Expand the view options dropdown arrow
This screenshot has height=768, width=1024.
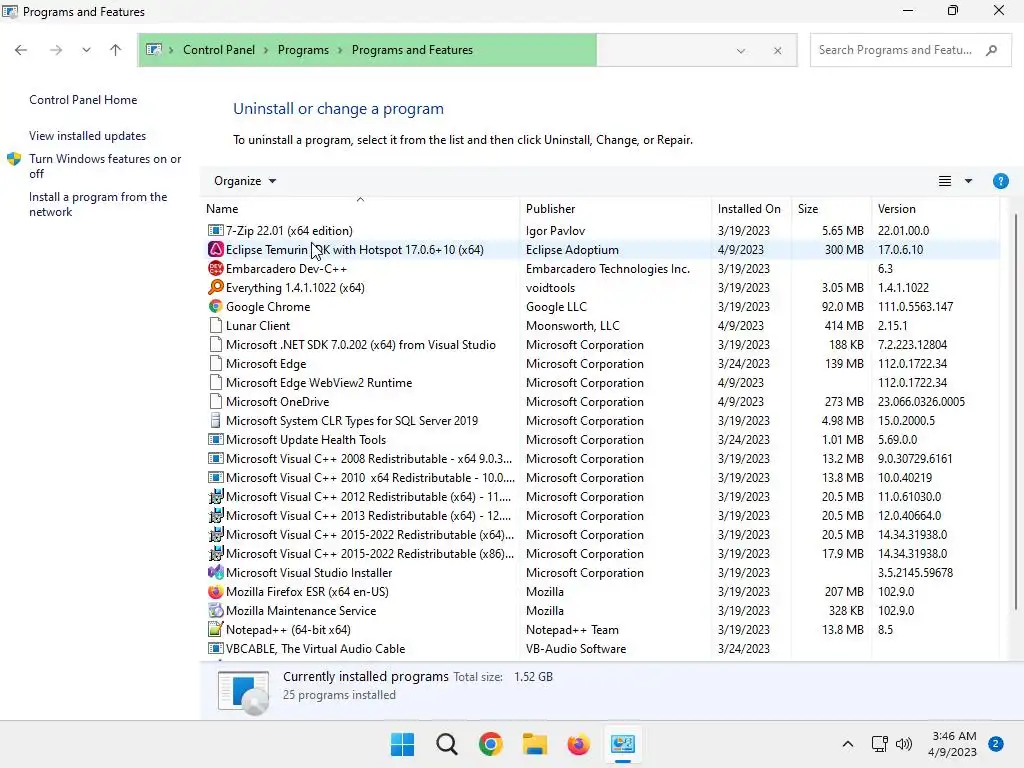point(968,181)
